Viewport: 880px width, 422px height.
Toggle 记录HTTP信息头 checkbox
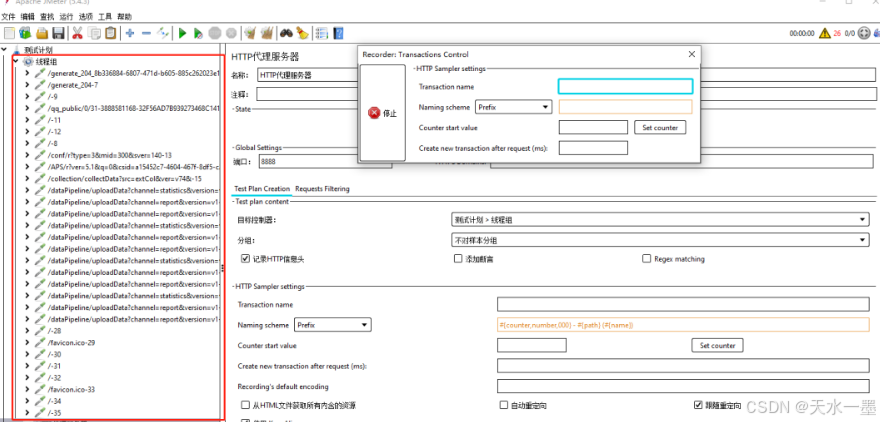(245, 259)
